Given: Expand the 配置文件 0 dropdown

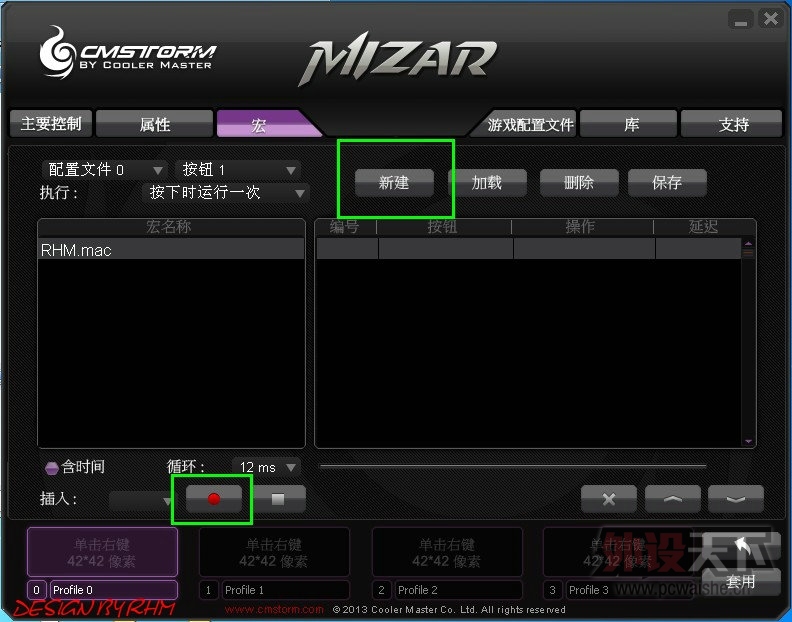Looking at the screenshot, I should click(104, 170).
